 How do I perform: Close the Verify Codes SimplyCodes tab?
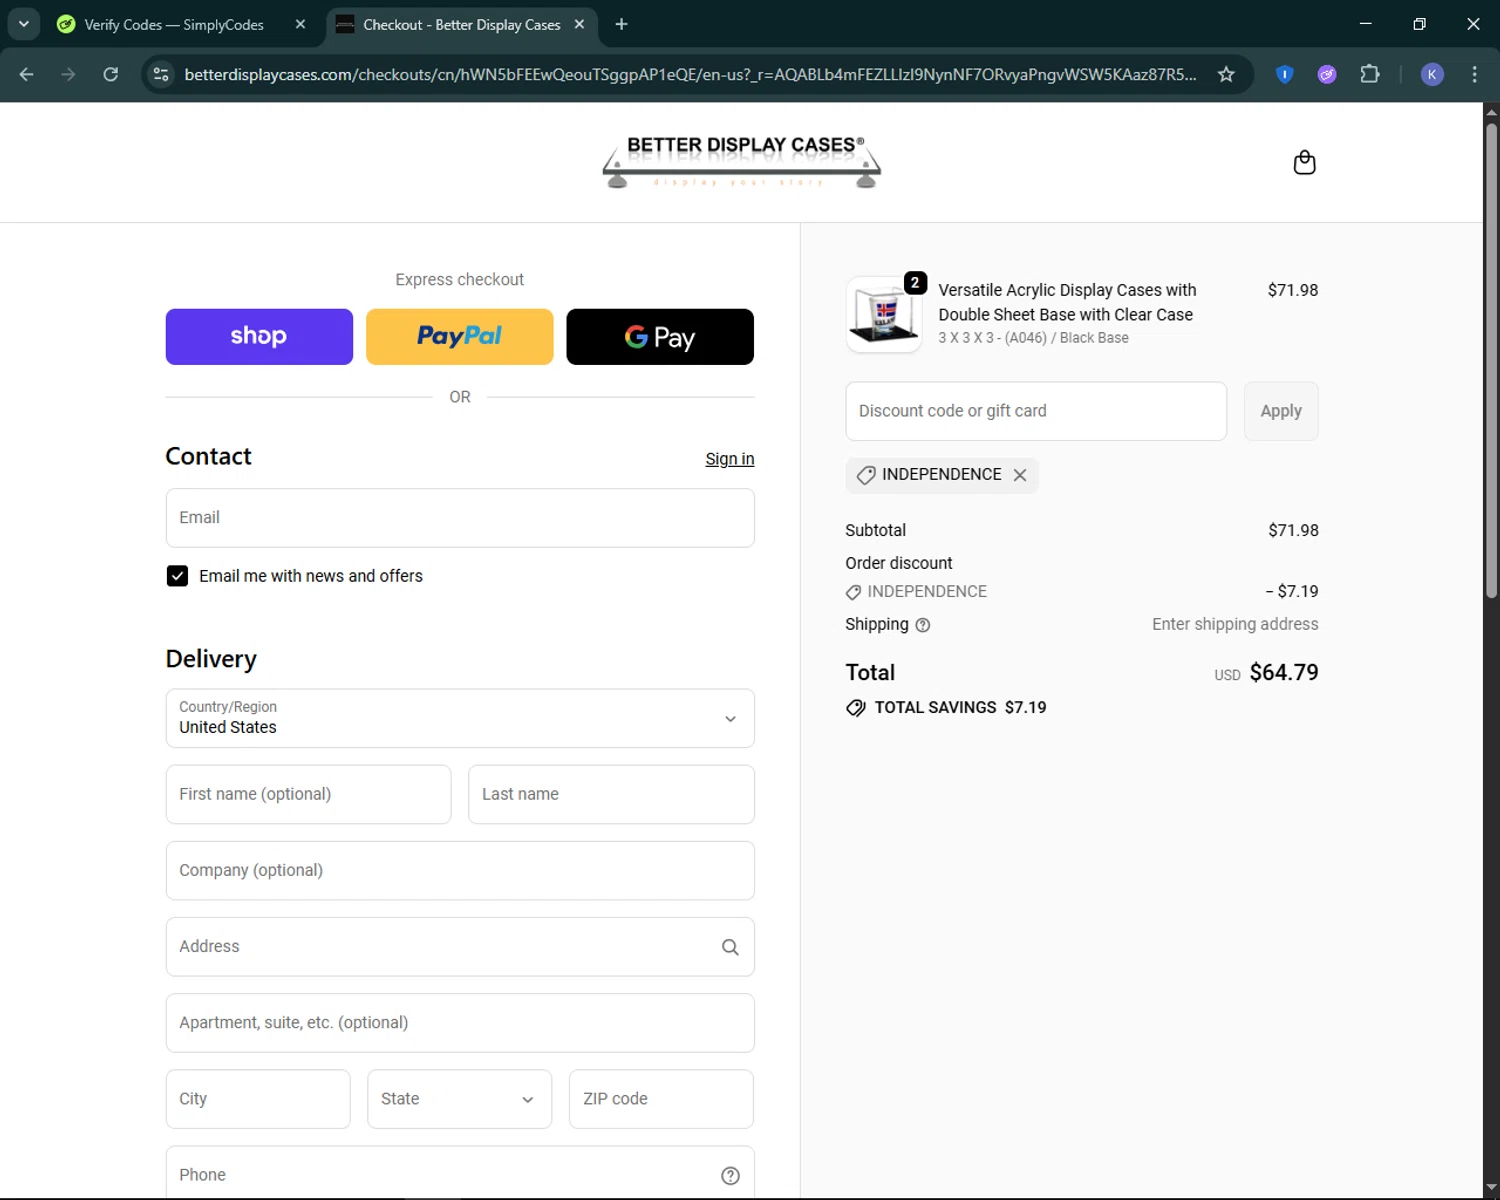[x=300, y=24]
